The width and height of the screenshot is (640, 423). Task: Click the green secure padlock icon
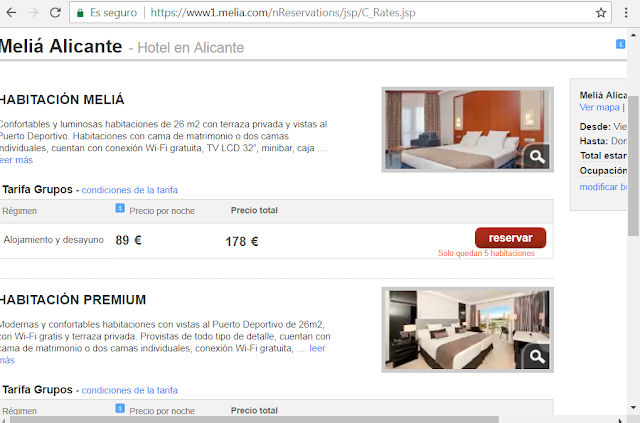(x=80, y=13)
